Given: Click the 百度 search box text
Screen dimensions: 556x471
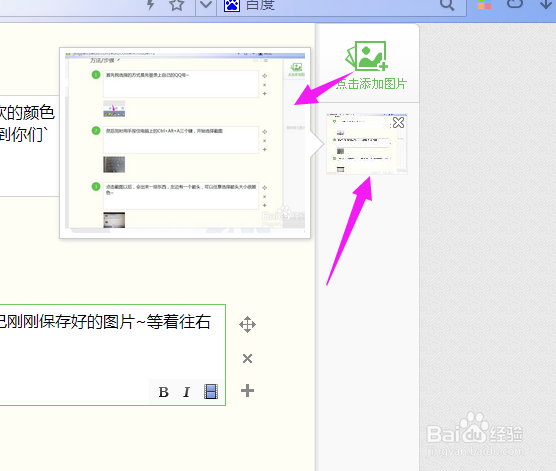Looking at the screenshot, I should pos(260,5).
